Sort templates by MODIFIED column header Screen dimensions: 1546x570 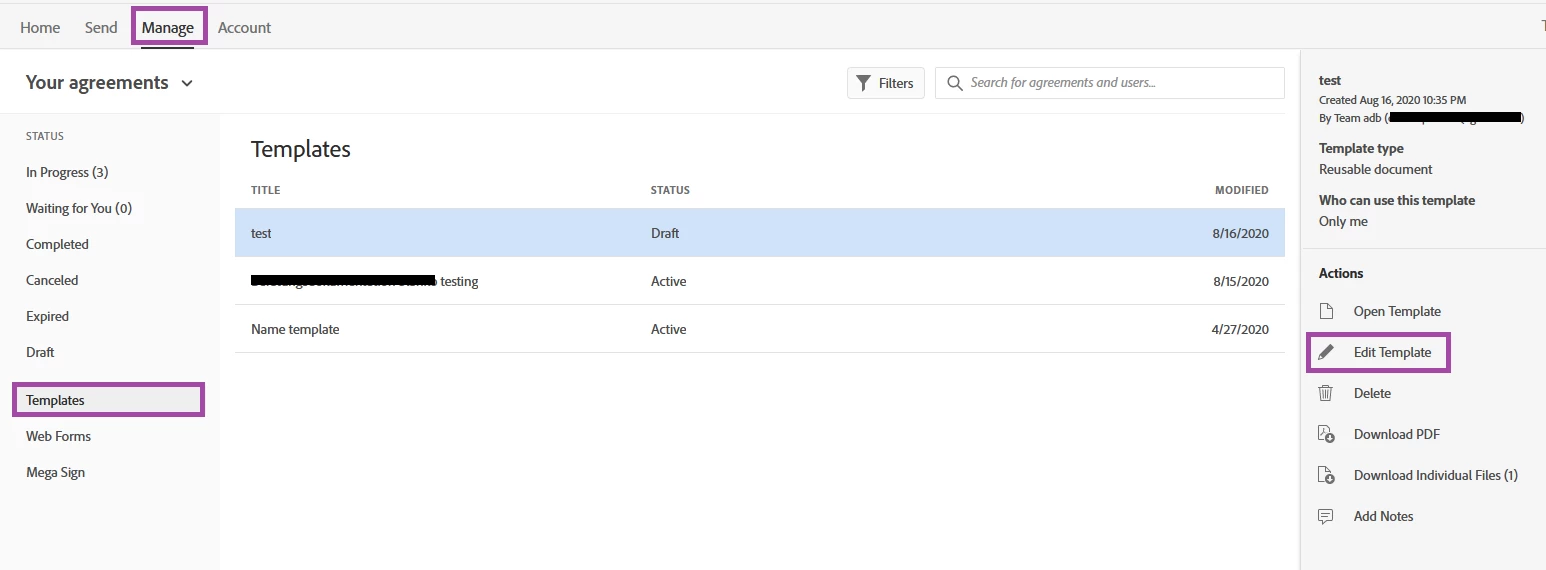point(1242,190)
